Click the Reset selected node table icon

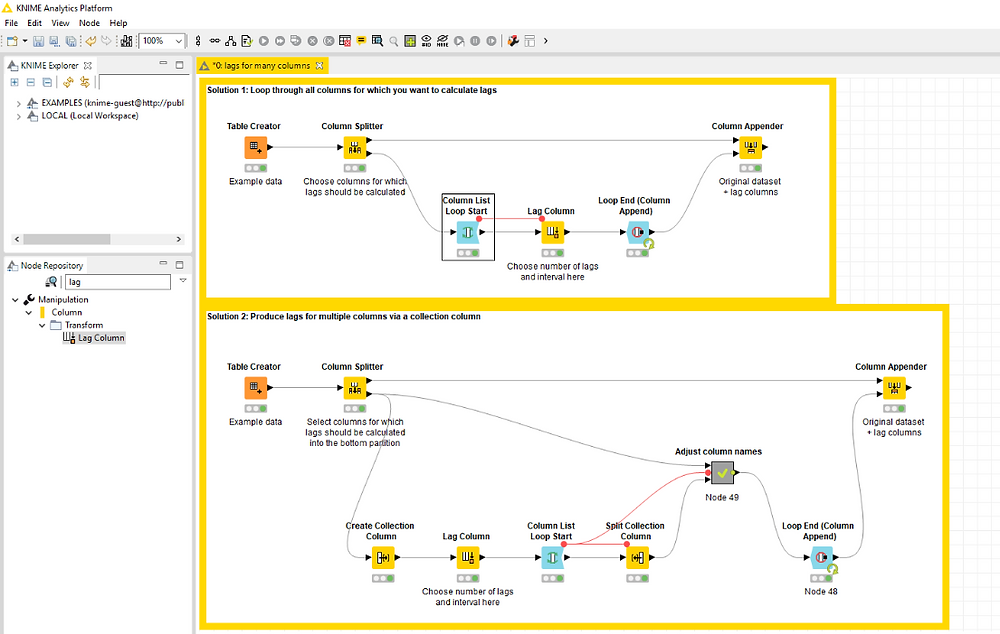(345, 41)
